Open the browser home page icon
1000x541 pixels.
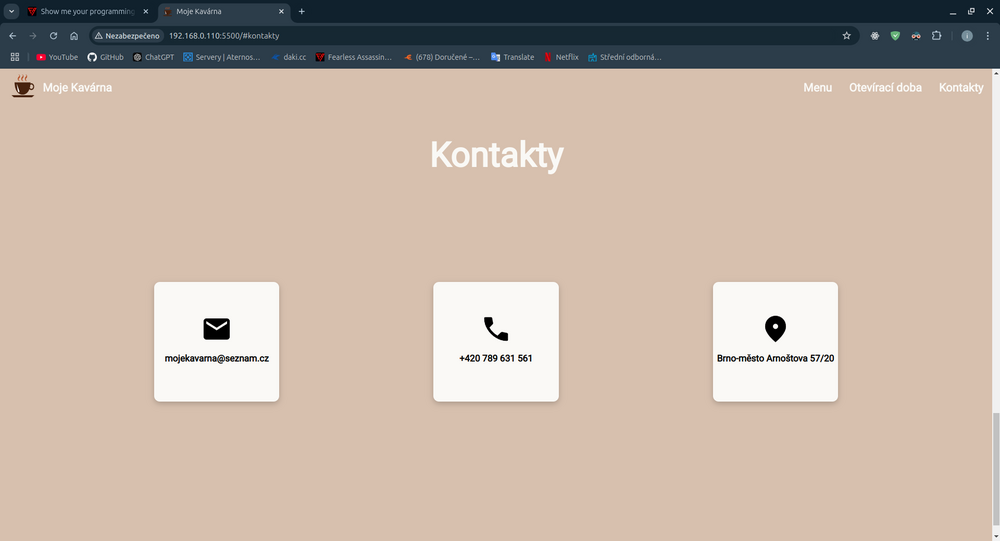click(74, 36)
